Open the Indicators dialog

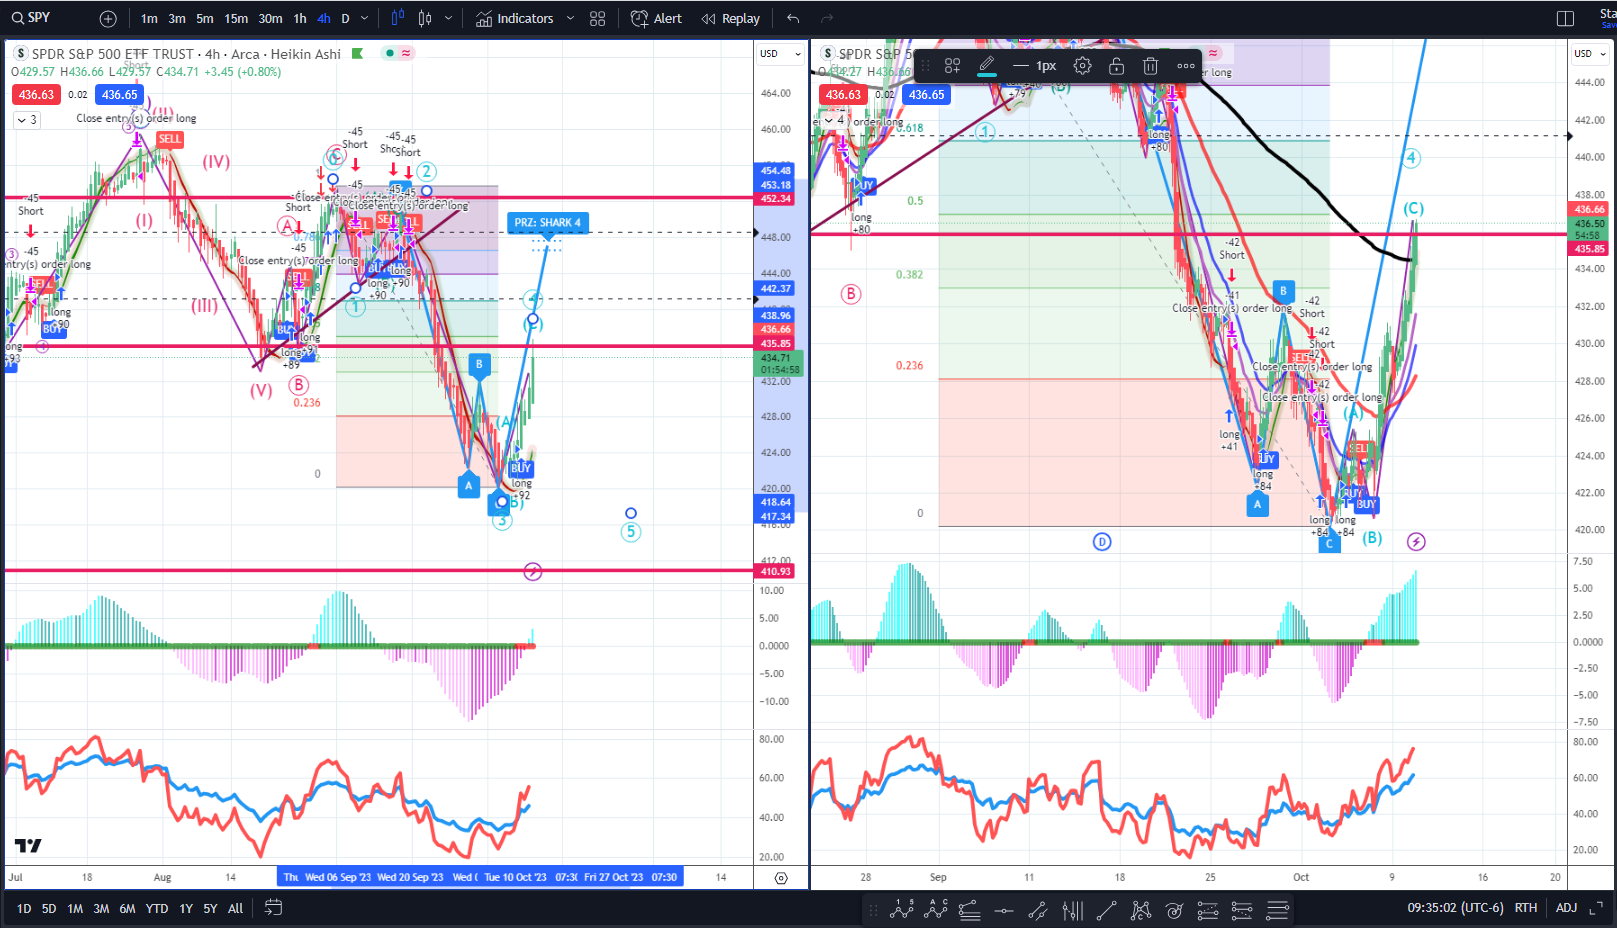click(514, 18)
